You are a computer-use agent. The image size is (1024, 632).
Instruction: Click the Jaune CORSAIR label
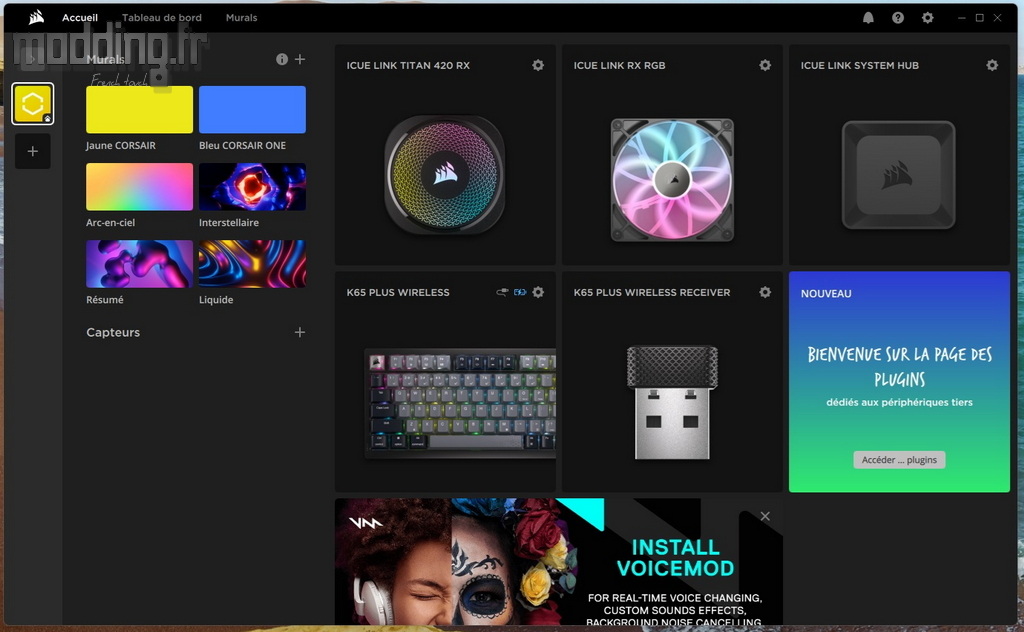pyautogui.click(x=121, y=146)
